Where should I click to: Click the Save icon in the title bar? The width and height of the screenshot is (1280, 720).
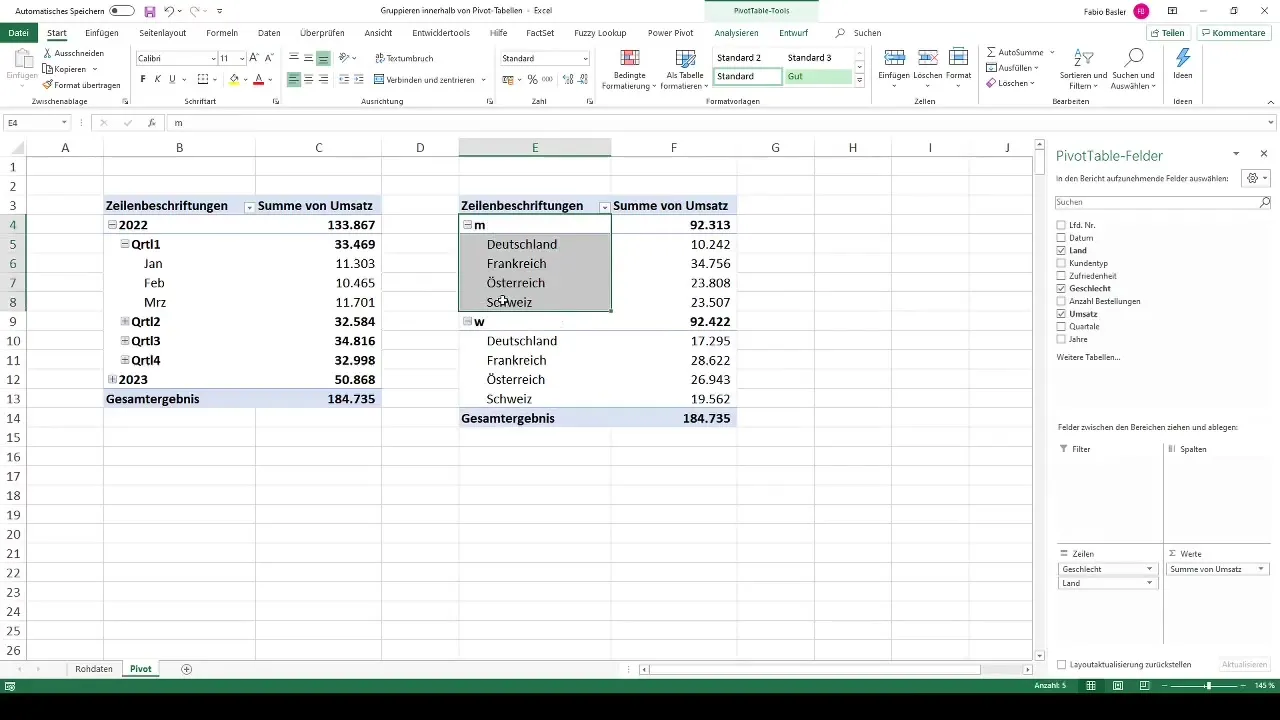click(149, 11)
